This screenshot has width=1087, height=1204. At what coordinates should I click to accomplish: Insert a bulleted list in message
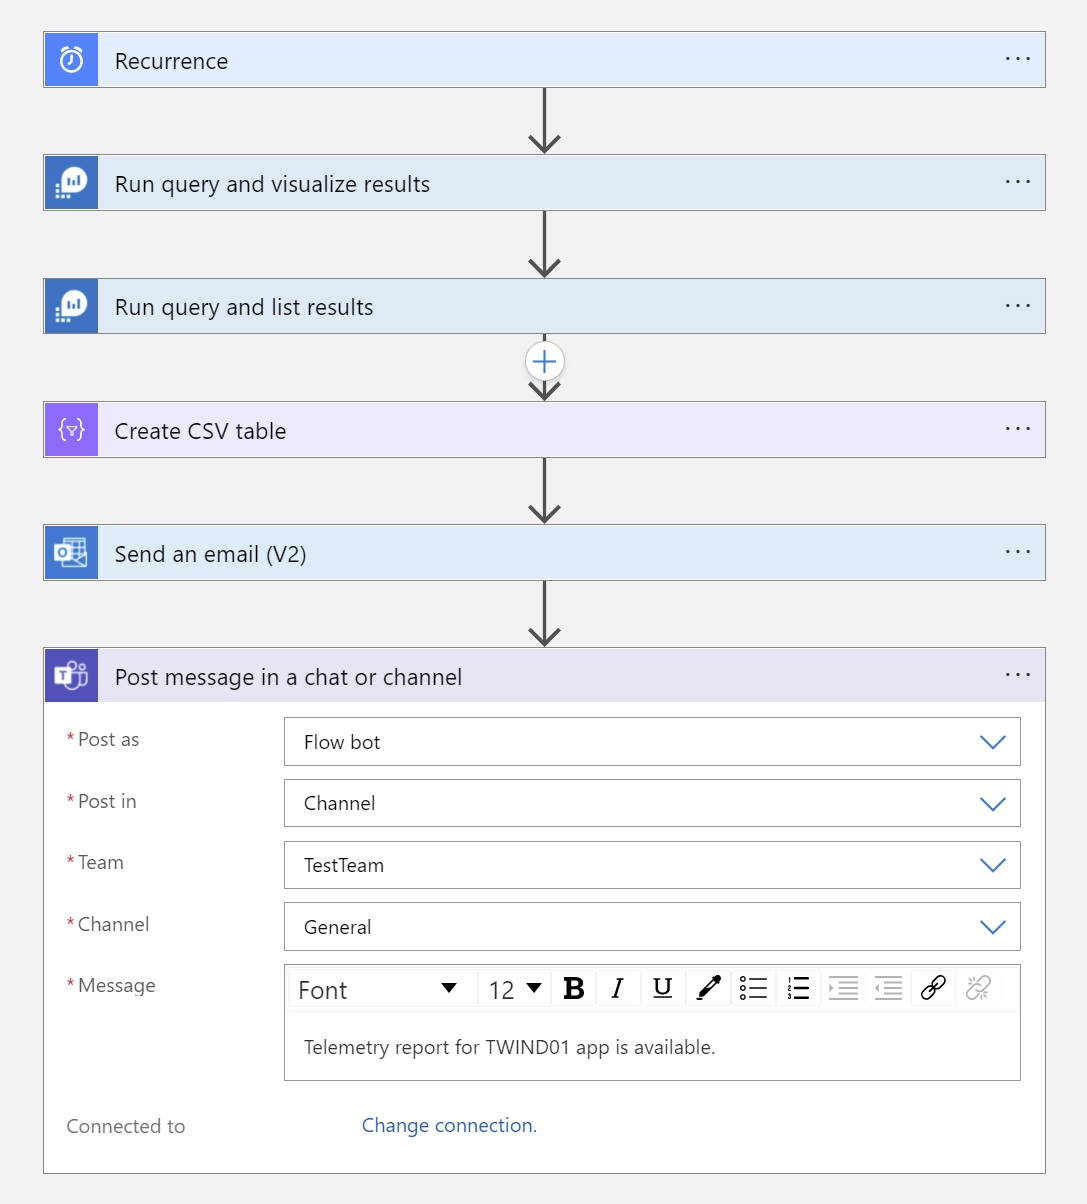click(753, 988)
